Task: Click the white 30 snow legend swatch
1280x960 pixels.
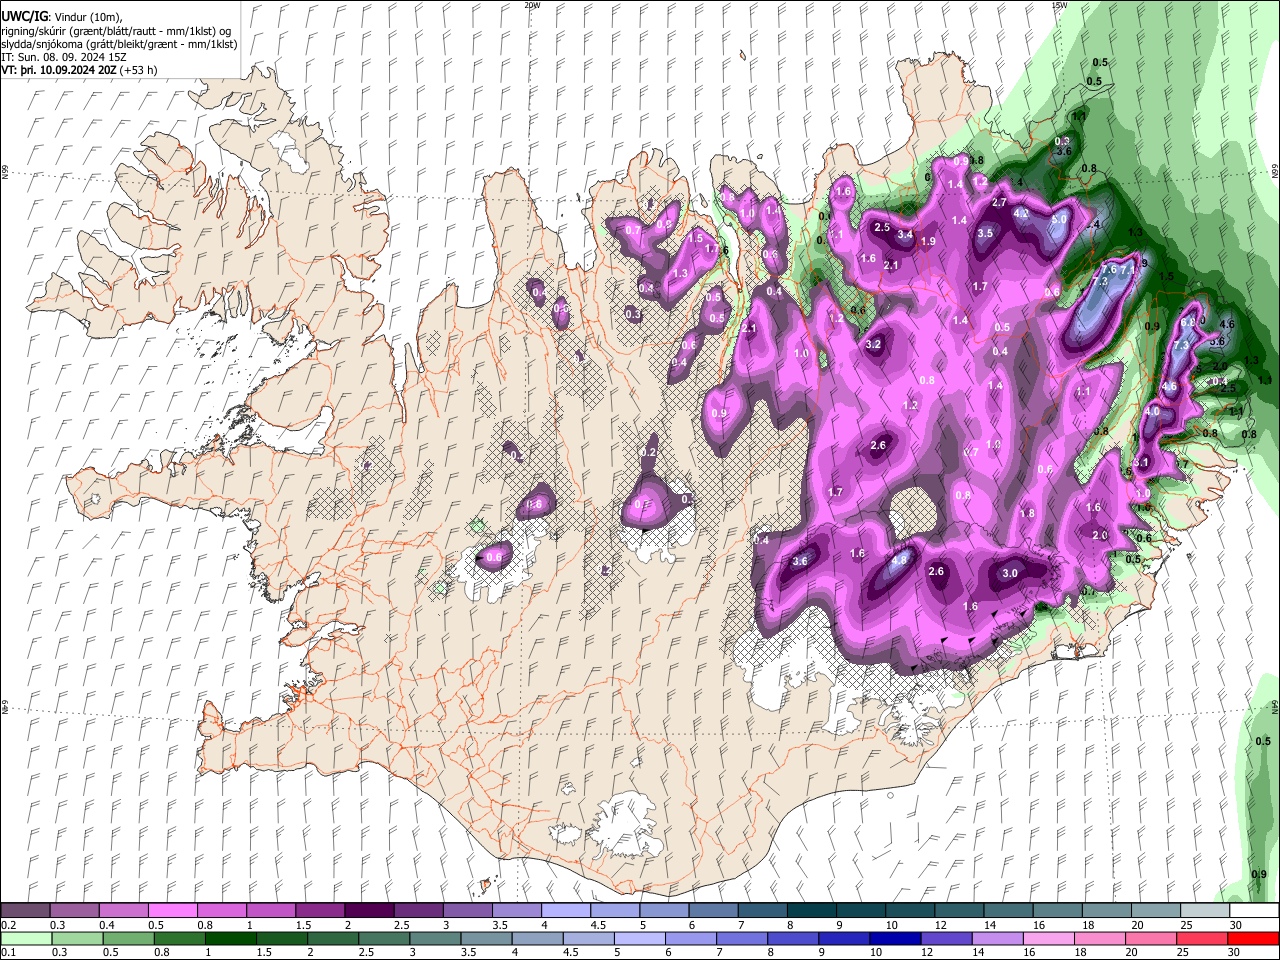Action: point(1253,911)
